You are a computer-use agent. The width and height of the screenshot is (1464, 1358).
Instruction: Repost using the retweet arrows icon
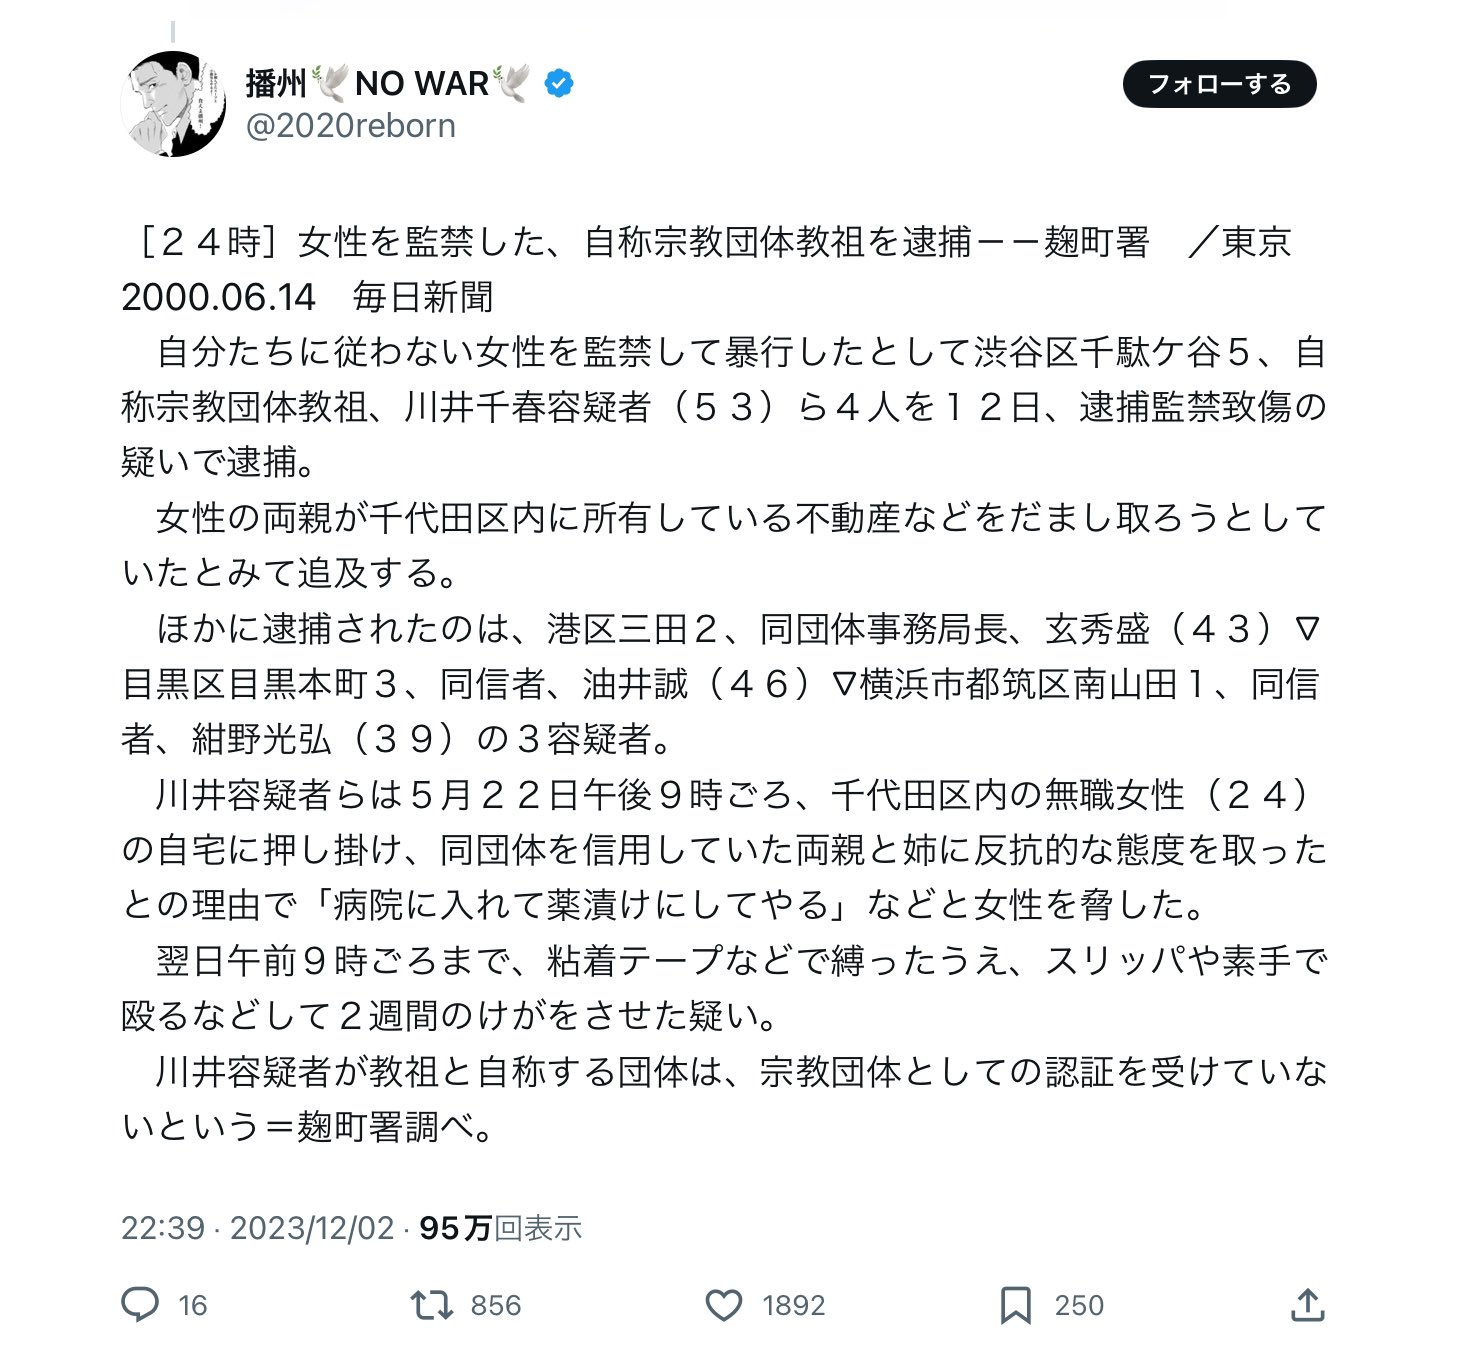[x=432, y=1305]
